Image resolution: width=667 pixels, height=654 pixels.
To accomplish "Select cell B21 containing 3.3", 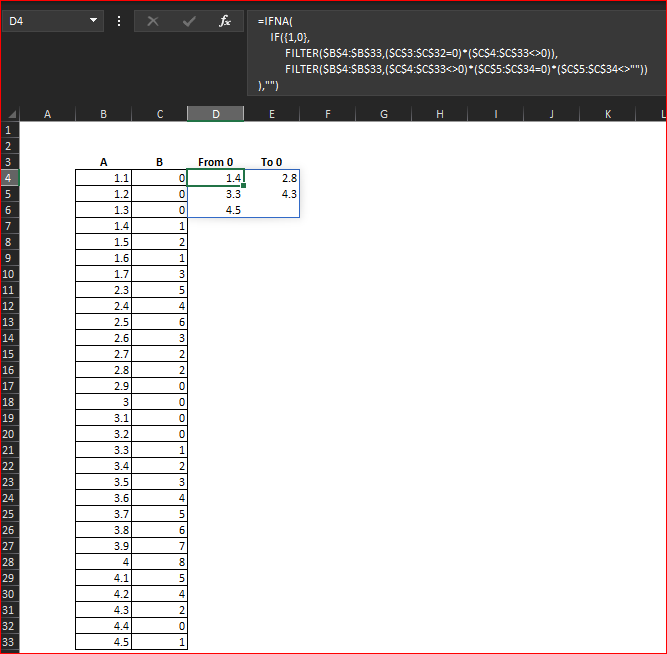I will (103, 450).
